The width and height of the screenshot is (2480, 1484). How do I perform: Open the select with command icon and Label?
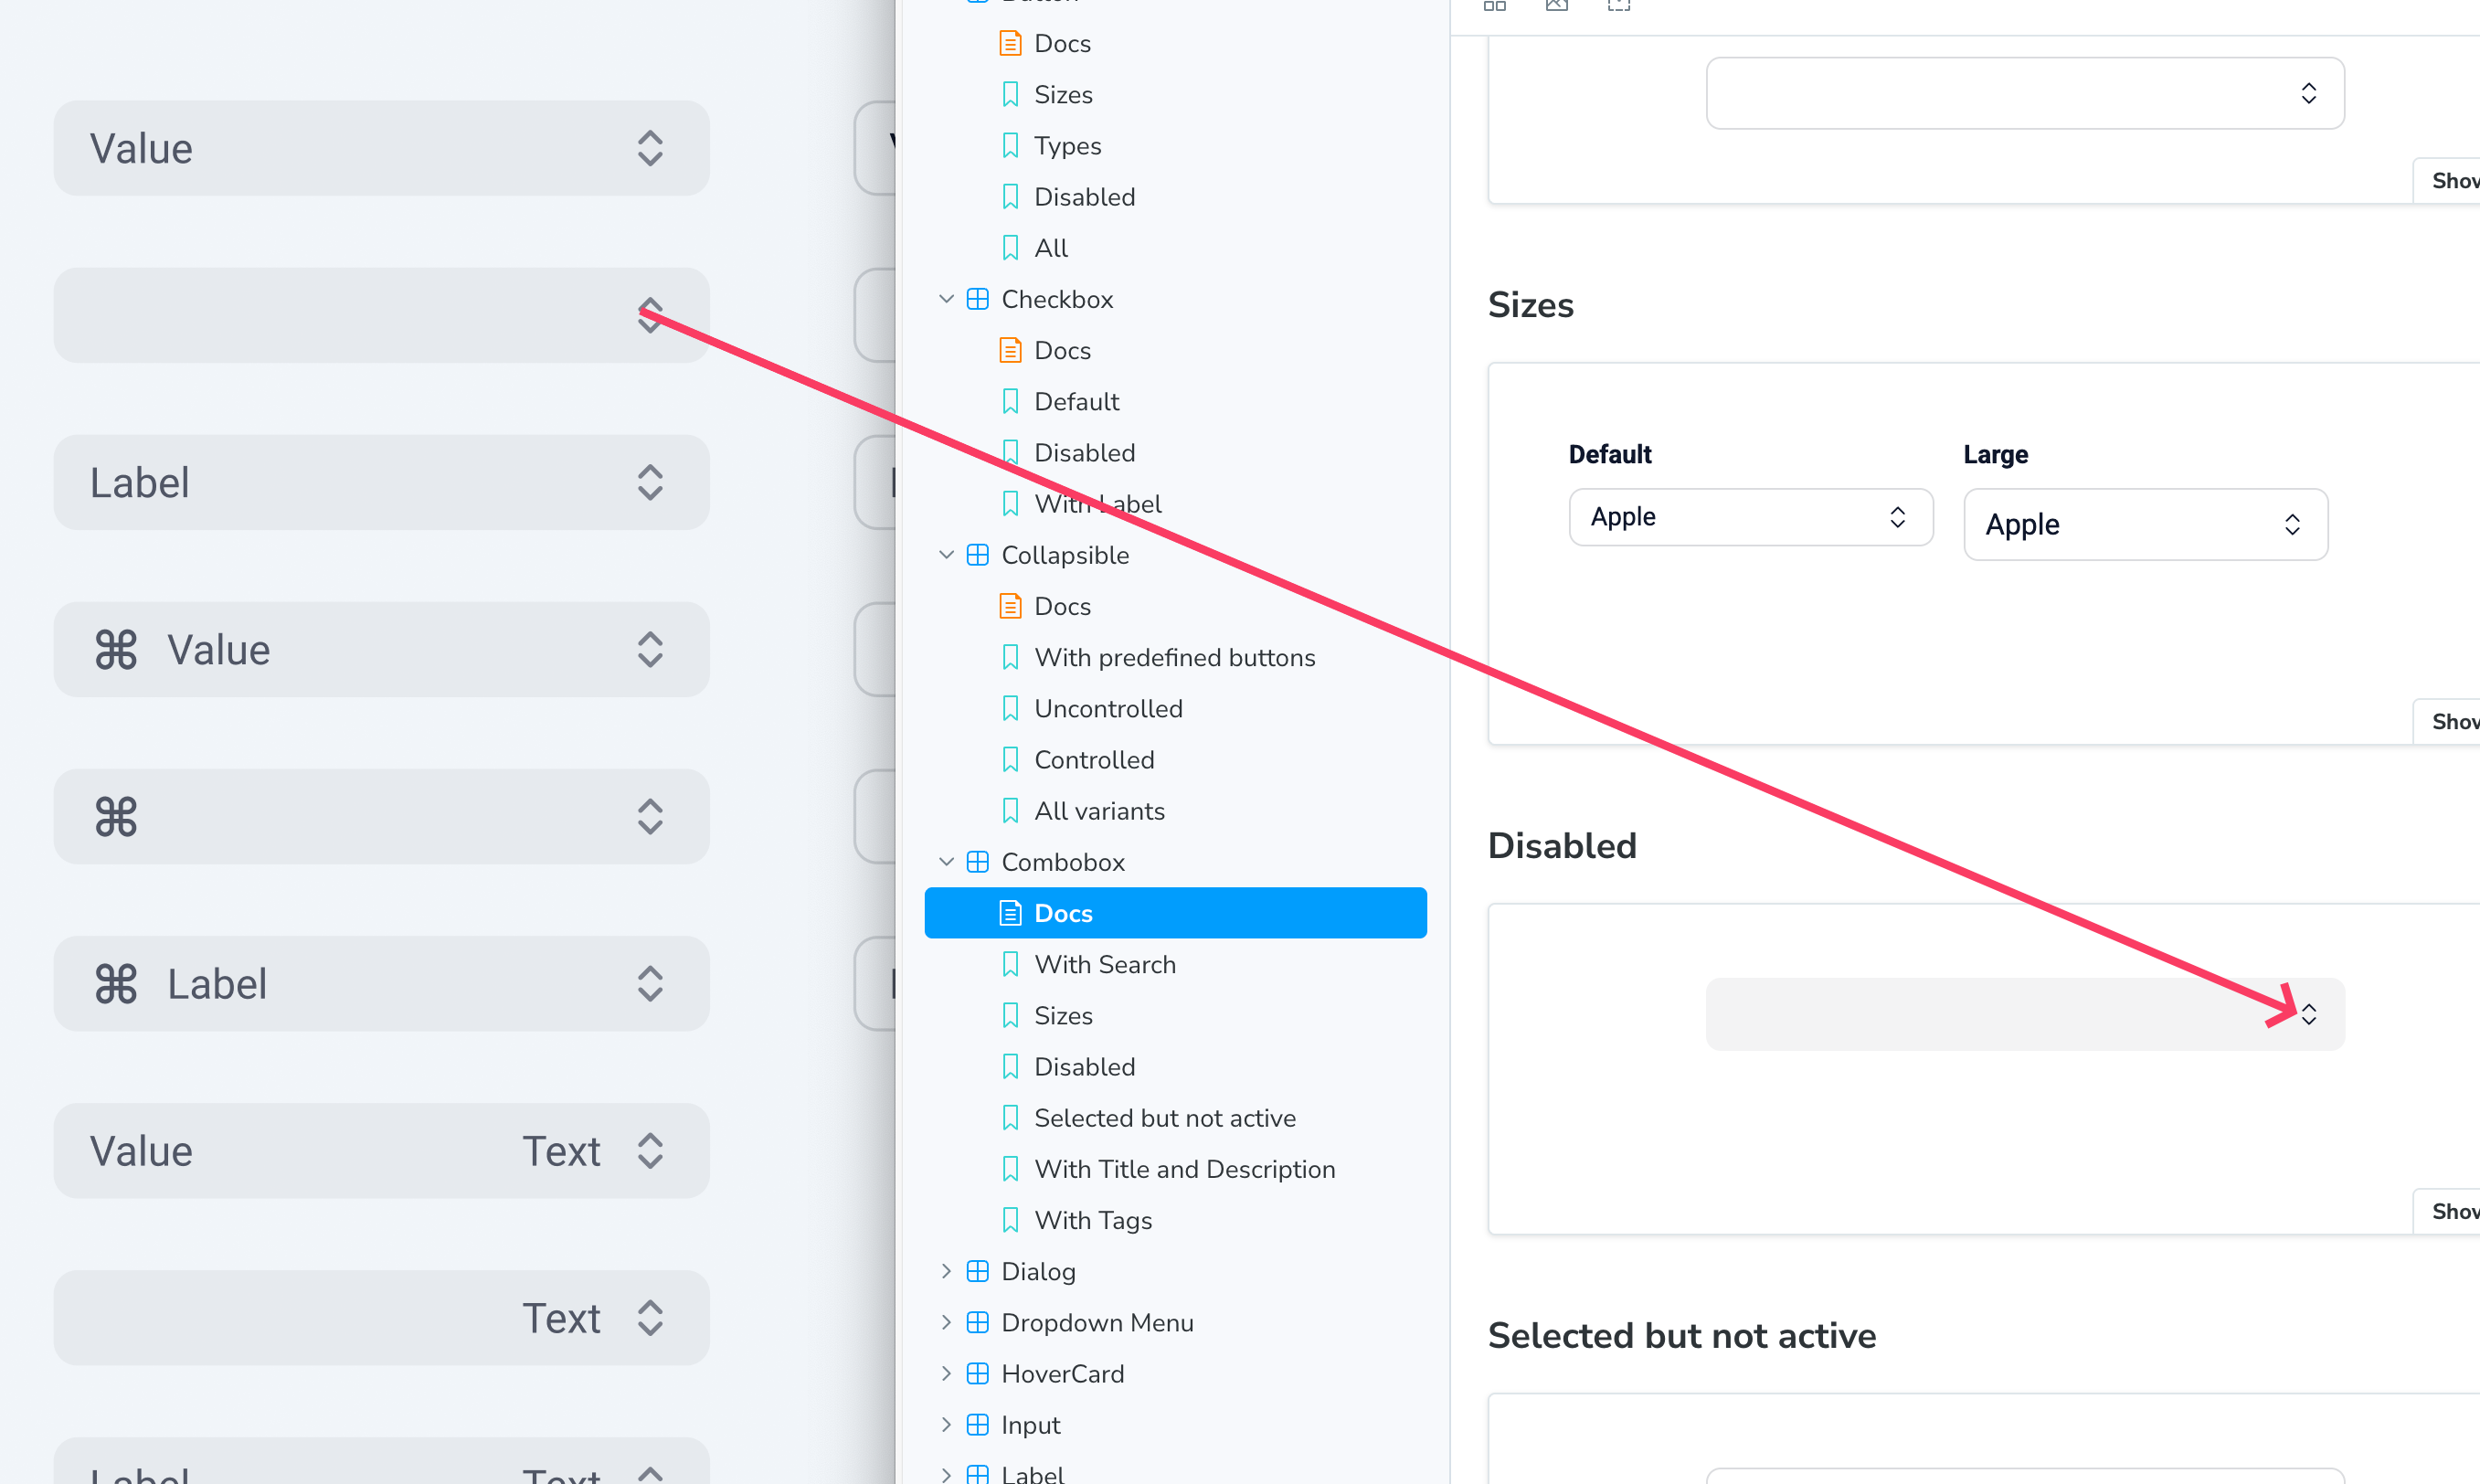click(381, 983)
